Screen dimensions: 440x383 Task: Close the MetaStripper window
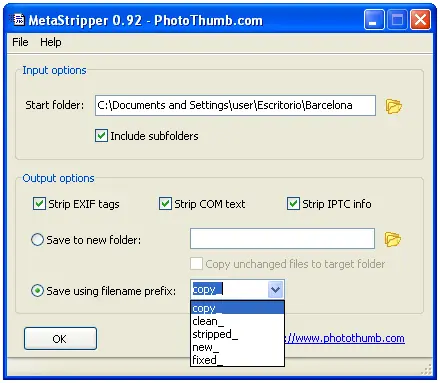tap(420, 20)
